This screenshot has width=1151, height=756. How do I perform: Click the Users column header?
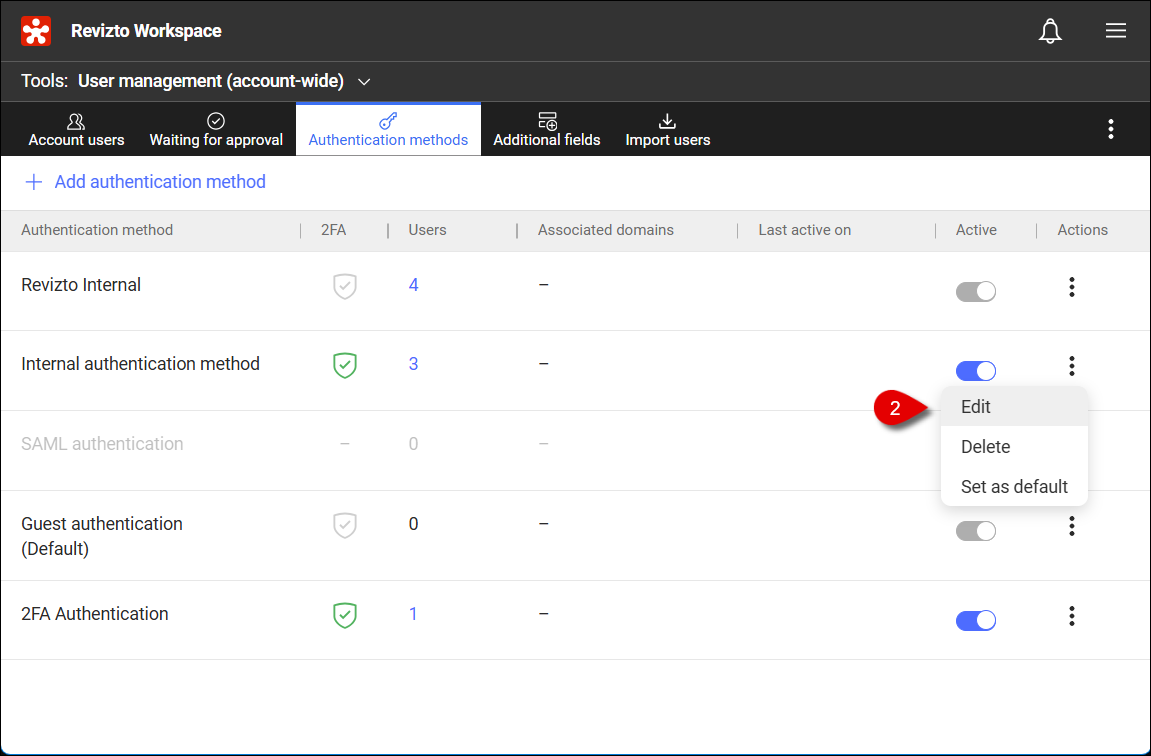[x=427, y=230]
